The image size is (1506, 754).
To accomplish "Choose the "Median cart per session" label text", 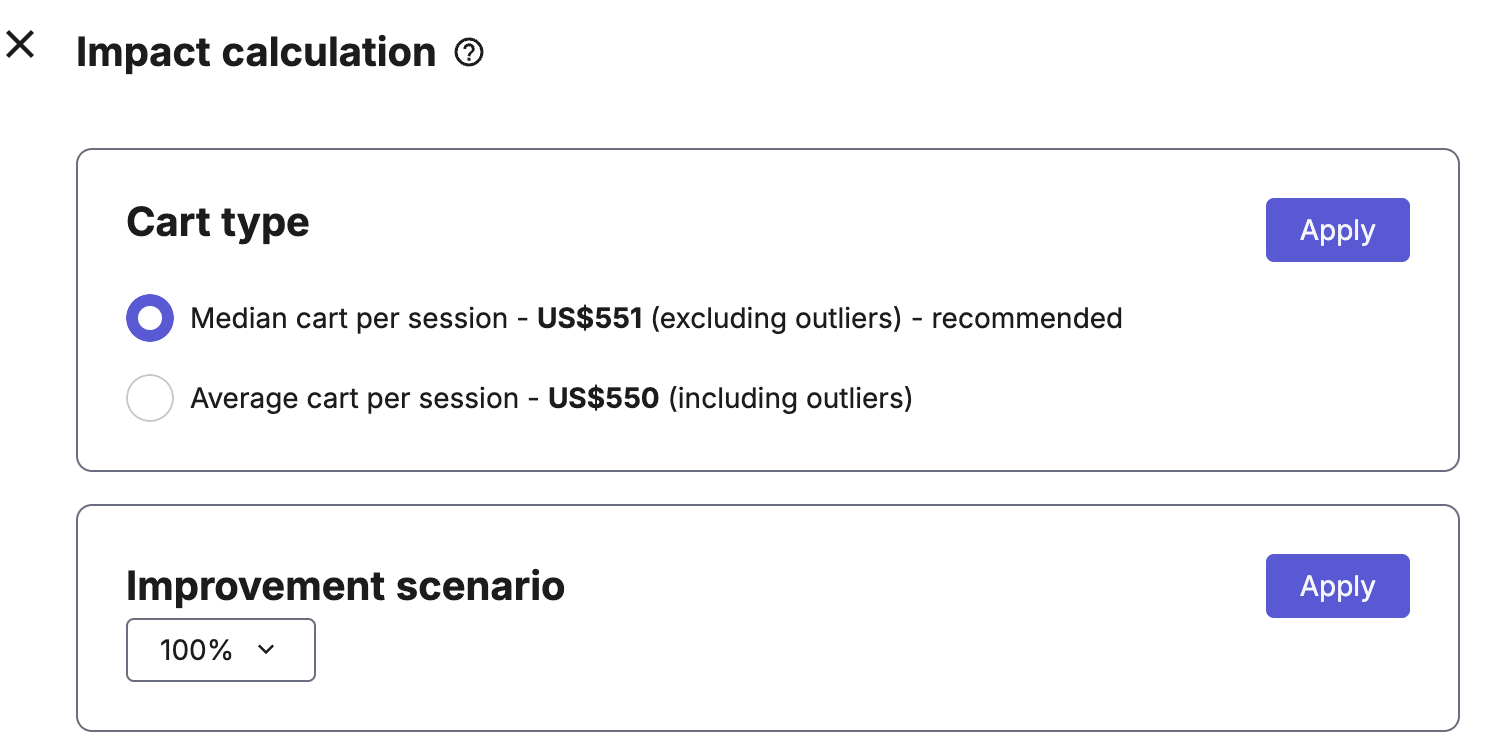I will pos(349,318).
